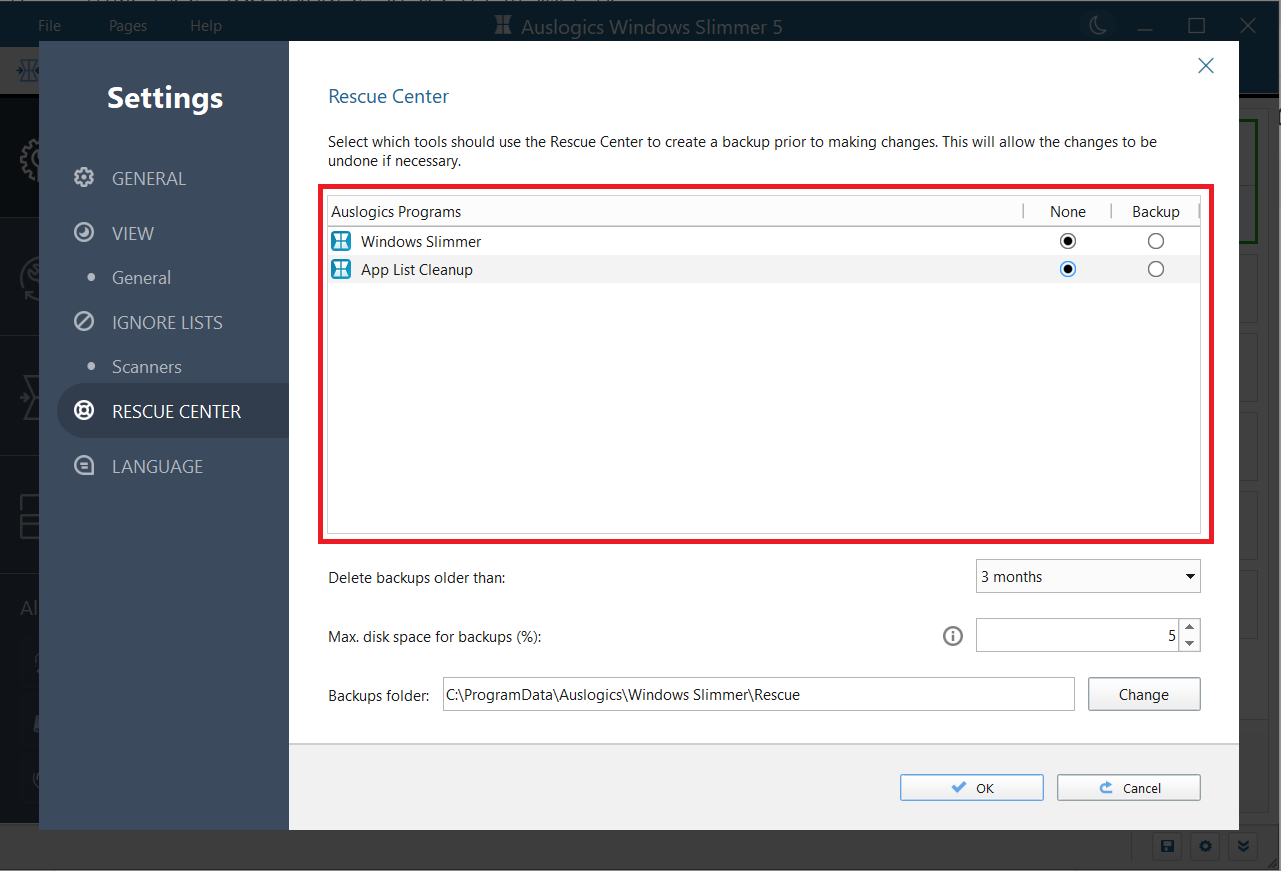This screenshot has height=871, width=1281.
Task: Open General settings via the gear icon
Action: point(84,177)
